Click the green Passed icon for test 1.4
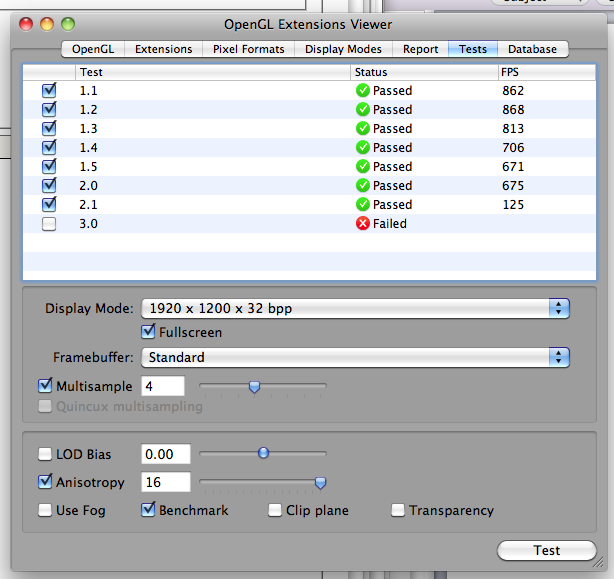The image size is (614, 579). click(363, 147)
